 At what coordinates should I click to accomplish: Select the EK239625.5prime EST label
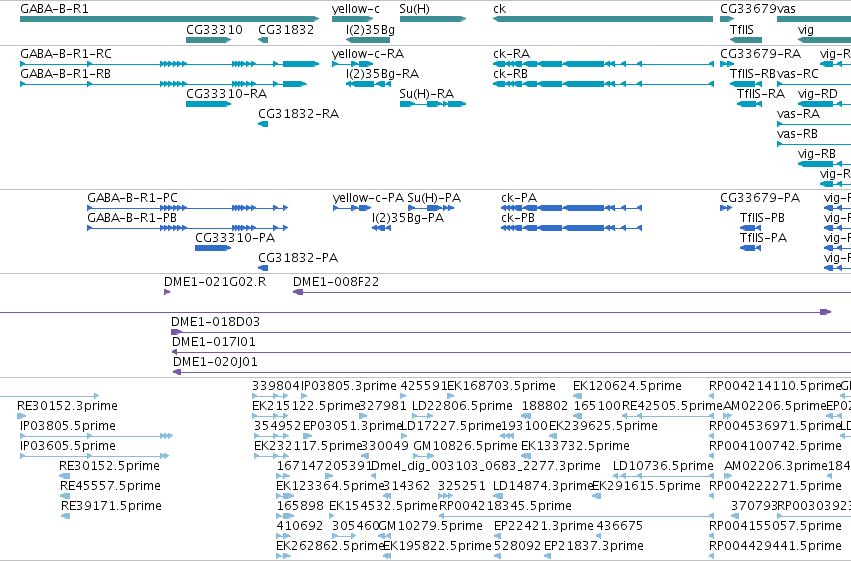click(604, 426)
